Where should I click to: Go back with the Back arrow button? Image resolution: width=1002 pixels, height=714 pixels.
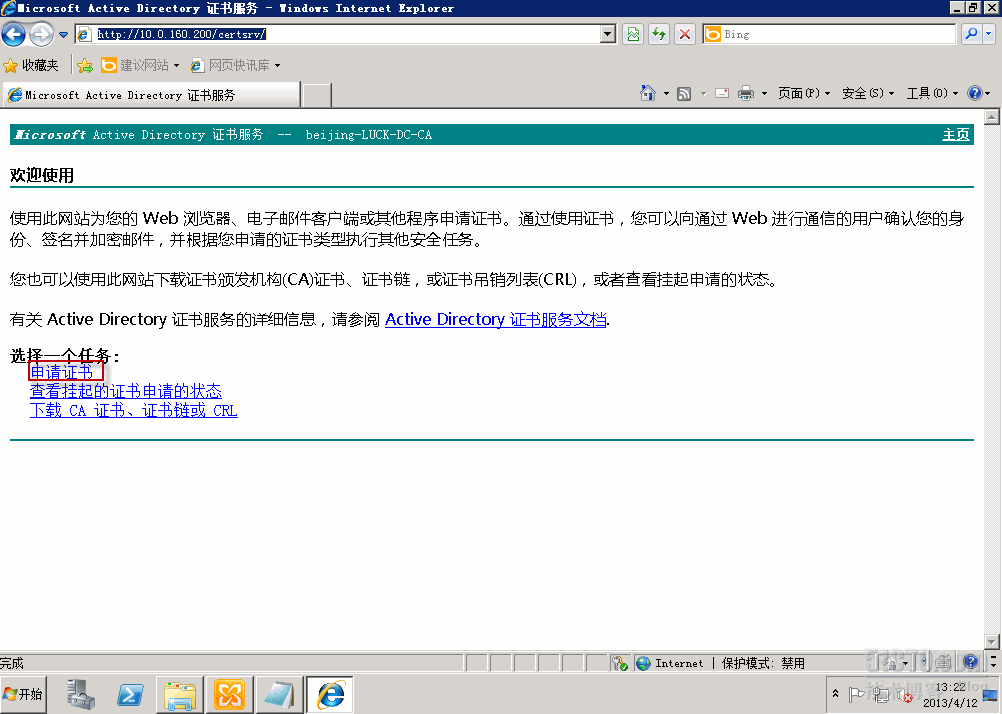coord(13,34)
